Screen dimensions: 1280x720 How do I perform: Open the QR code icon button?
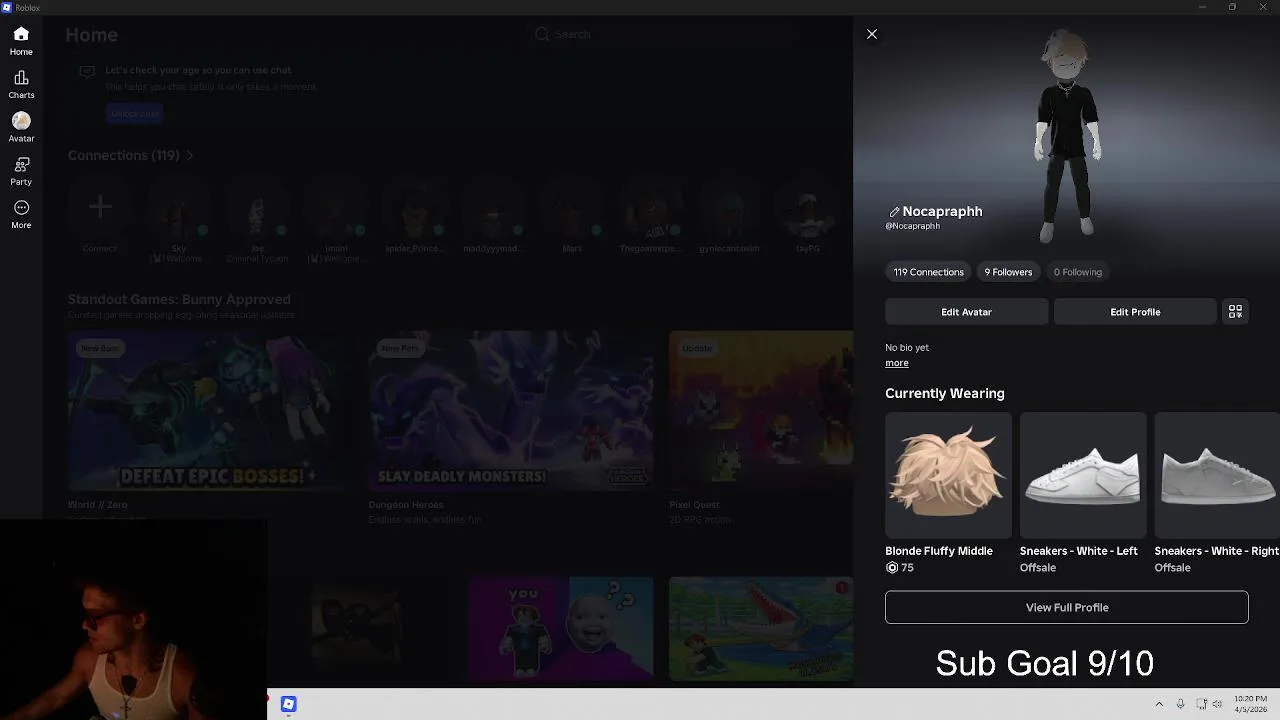click(1235, 312)
